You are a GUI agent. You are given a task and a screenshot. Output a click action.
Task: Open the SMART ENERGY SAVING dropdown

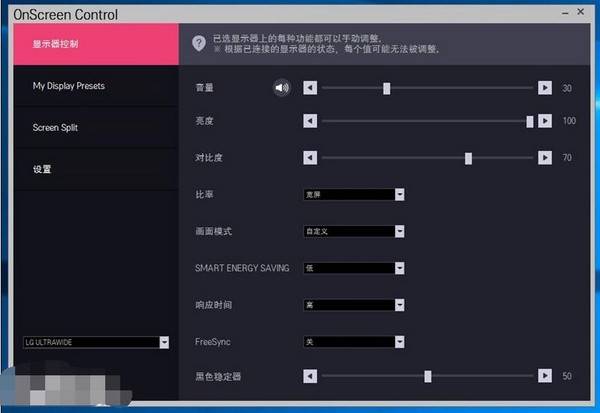coord(399,268)
